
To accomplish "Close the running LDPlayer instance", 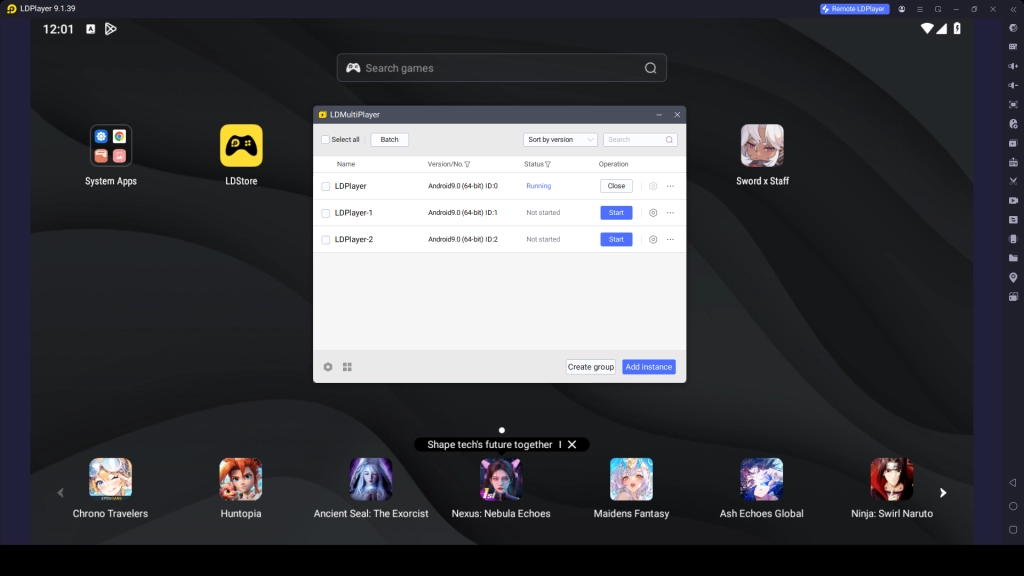I will pos(616,186).
